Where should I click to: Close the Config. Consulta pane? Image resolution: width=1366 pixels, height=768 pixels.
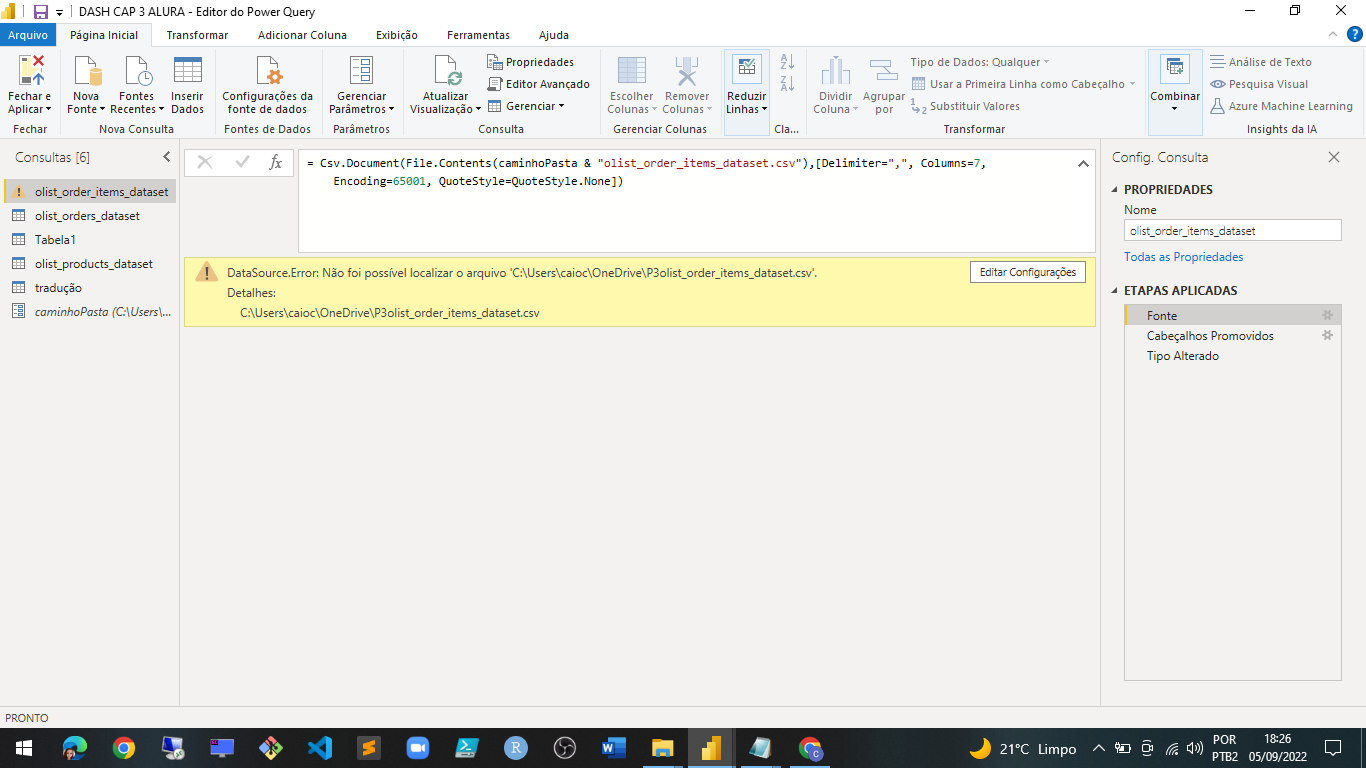click(x=1334, y=157)
